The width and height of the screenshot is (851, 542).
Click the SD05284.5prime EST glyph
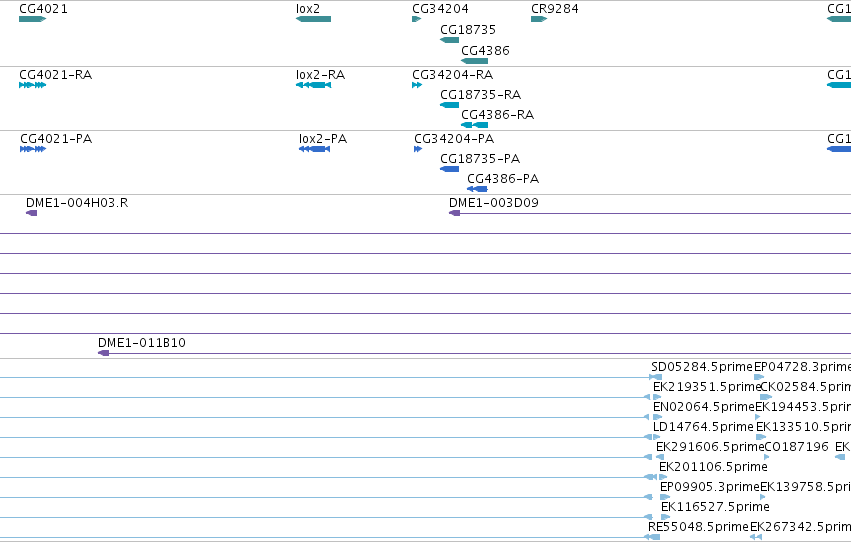point(656,377)
